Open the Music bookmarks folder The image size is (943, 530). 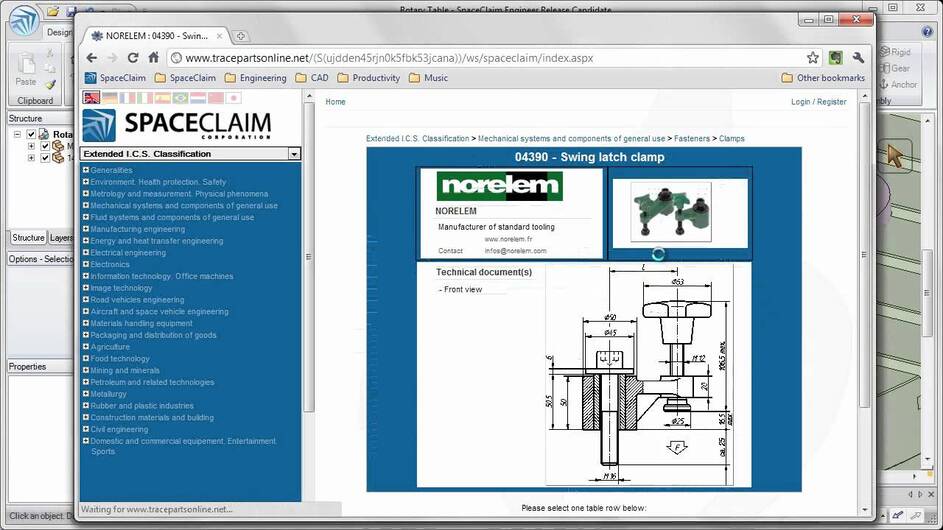point(428,78)
